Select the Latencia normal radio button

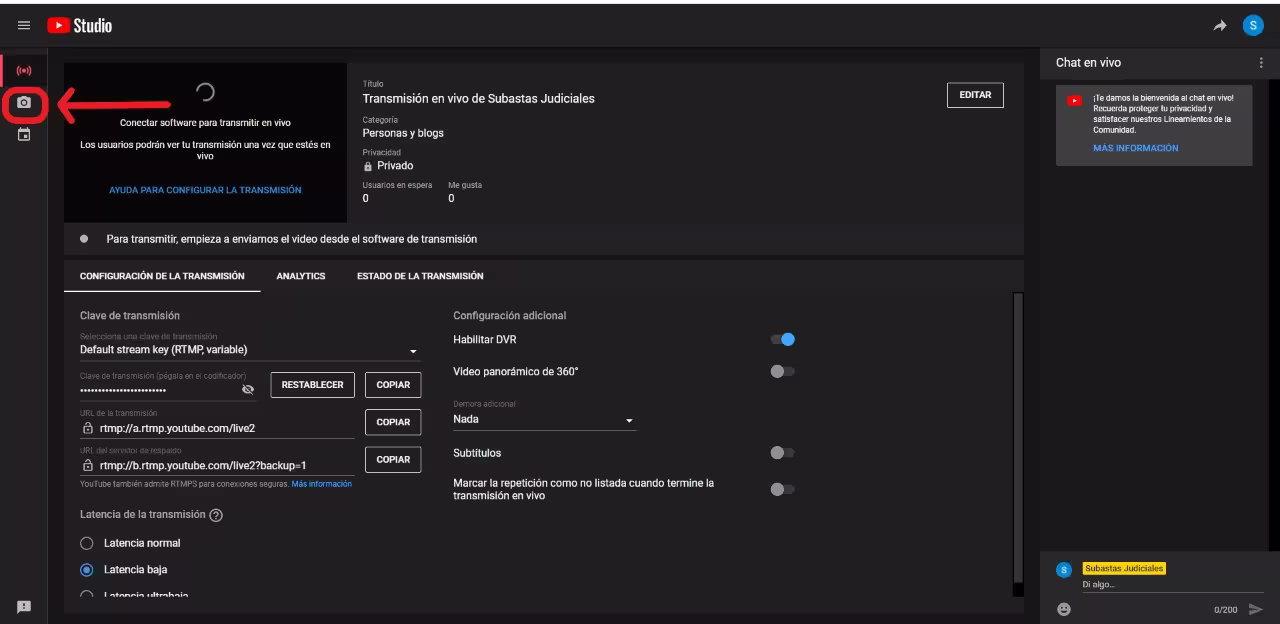[86, 543]
